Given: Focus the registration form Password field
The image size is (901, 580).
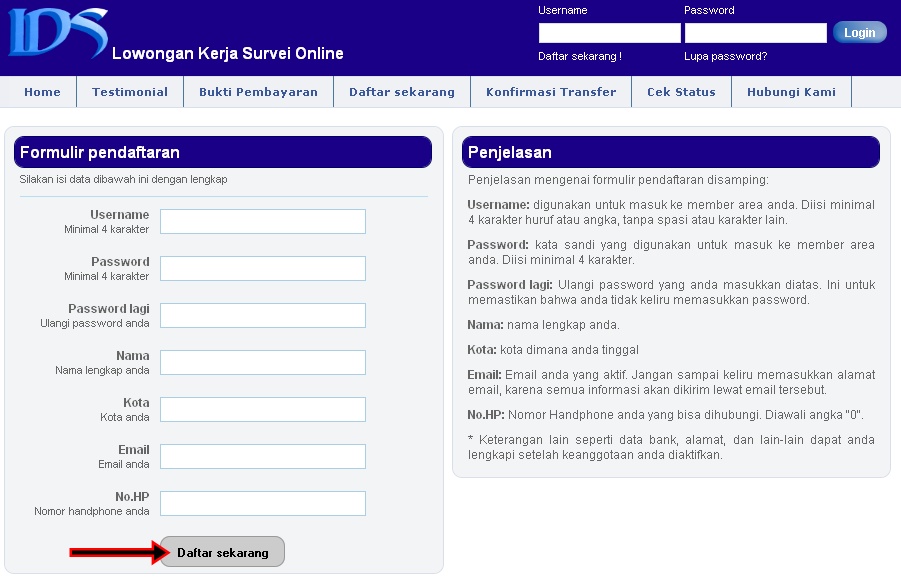Looking at the screenshot, I should coord(263,268).
